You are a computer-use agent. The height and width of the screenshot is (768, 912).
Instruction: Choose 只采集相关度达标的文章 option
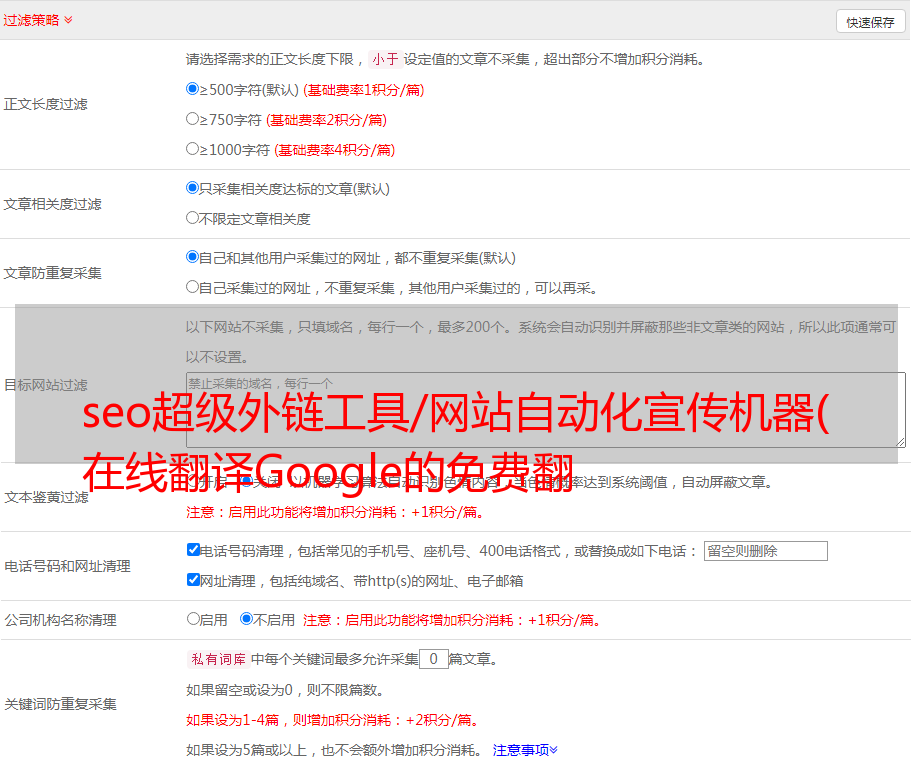(x=193, y=187)
